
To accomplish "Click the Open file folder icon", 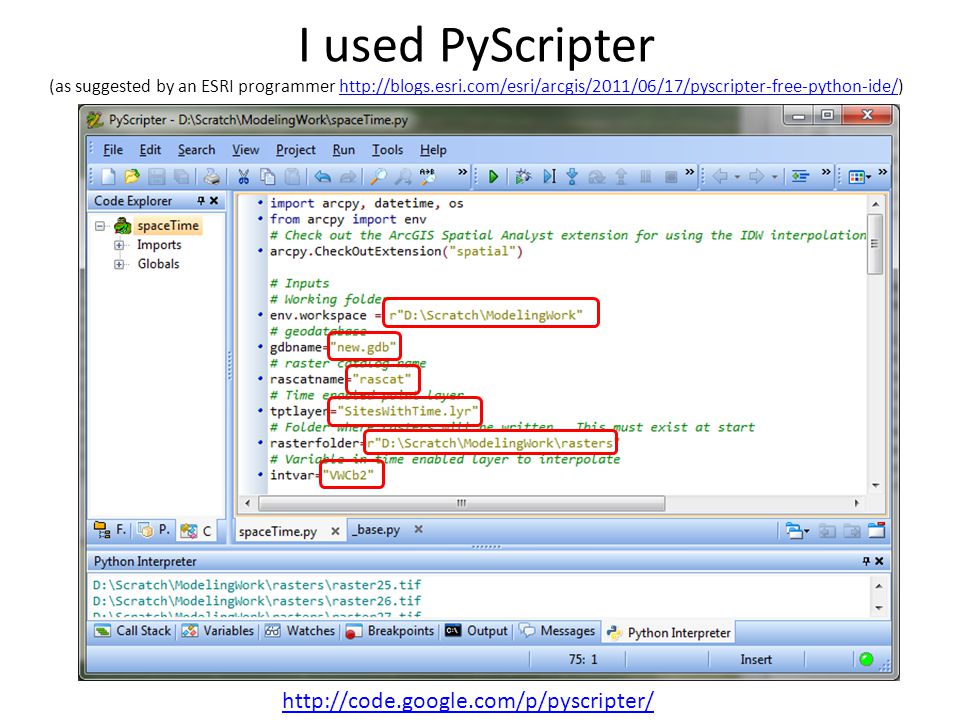I will [x=132, y=176].
